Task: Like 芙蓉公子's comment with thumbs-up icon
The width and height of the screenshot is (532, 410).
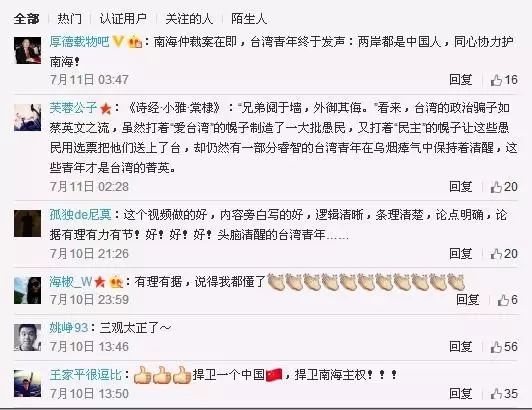Action: pos(496,187)
